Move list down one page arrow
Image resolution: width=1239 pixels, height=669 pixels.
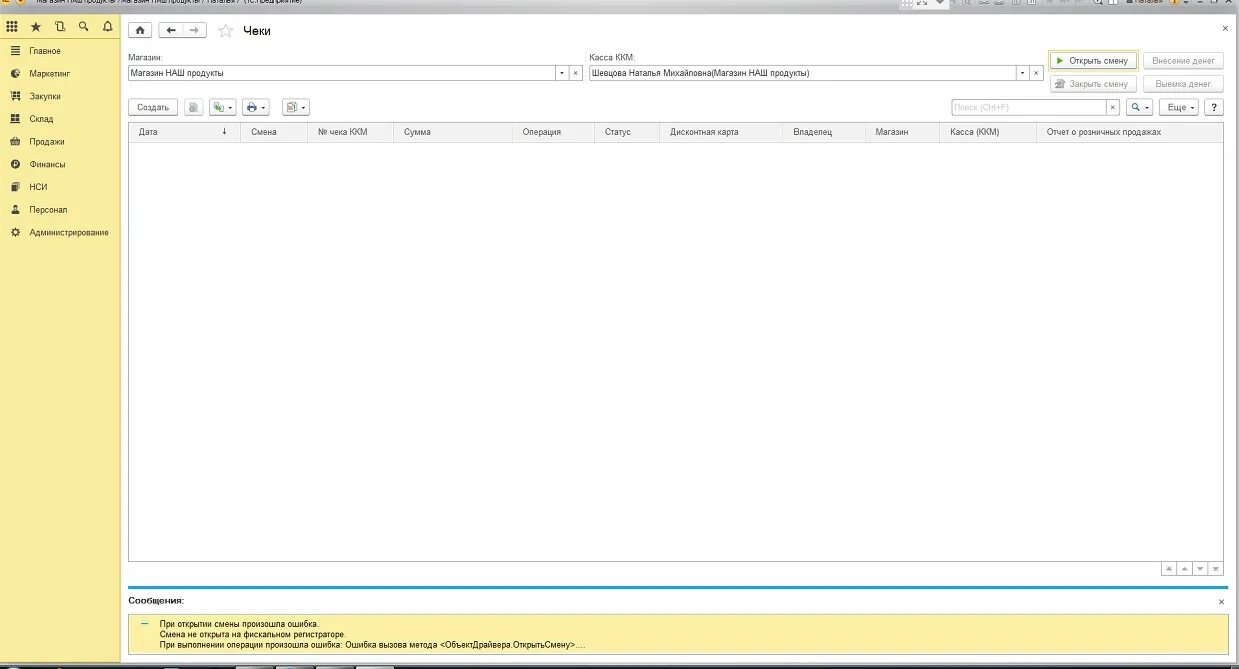1200,568
